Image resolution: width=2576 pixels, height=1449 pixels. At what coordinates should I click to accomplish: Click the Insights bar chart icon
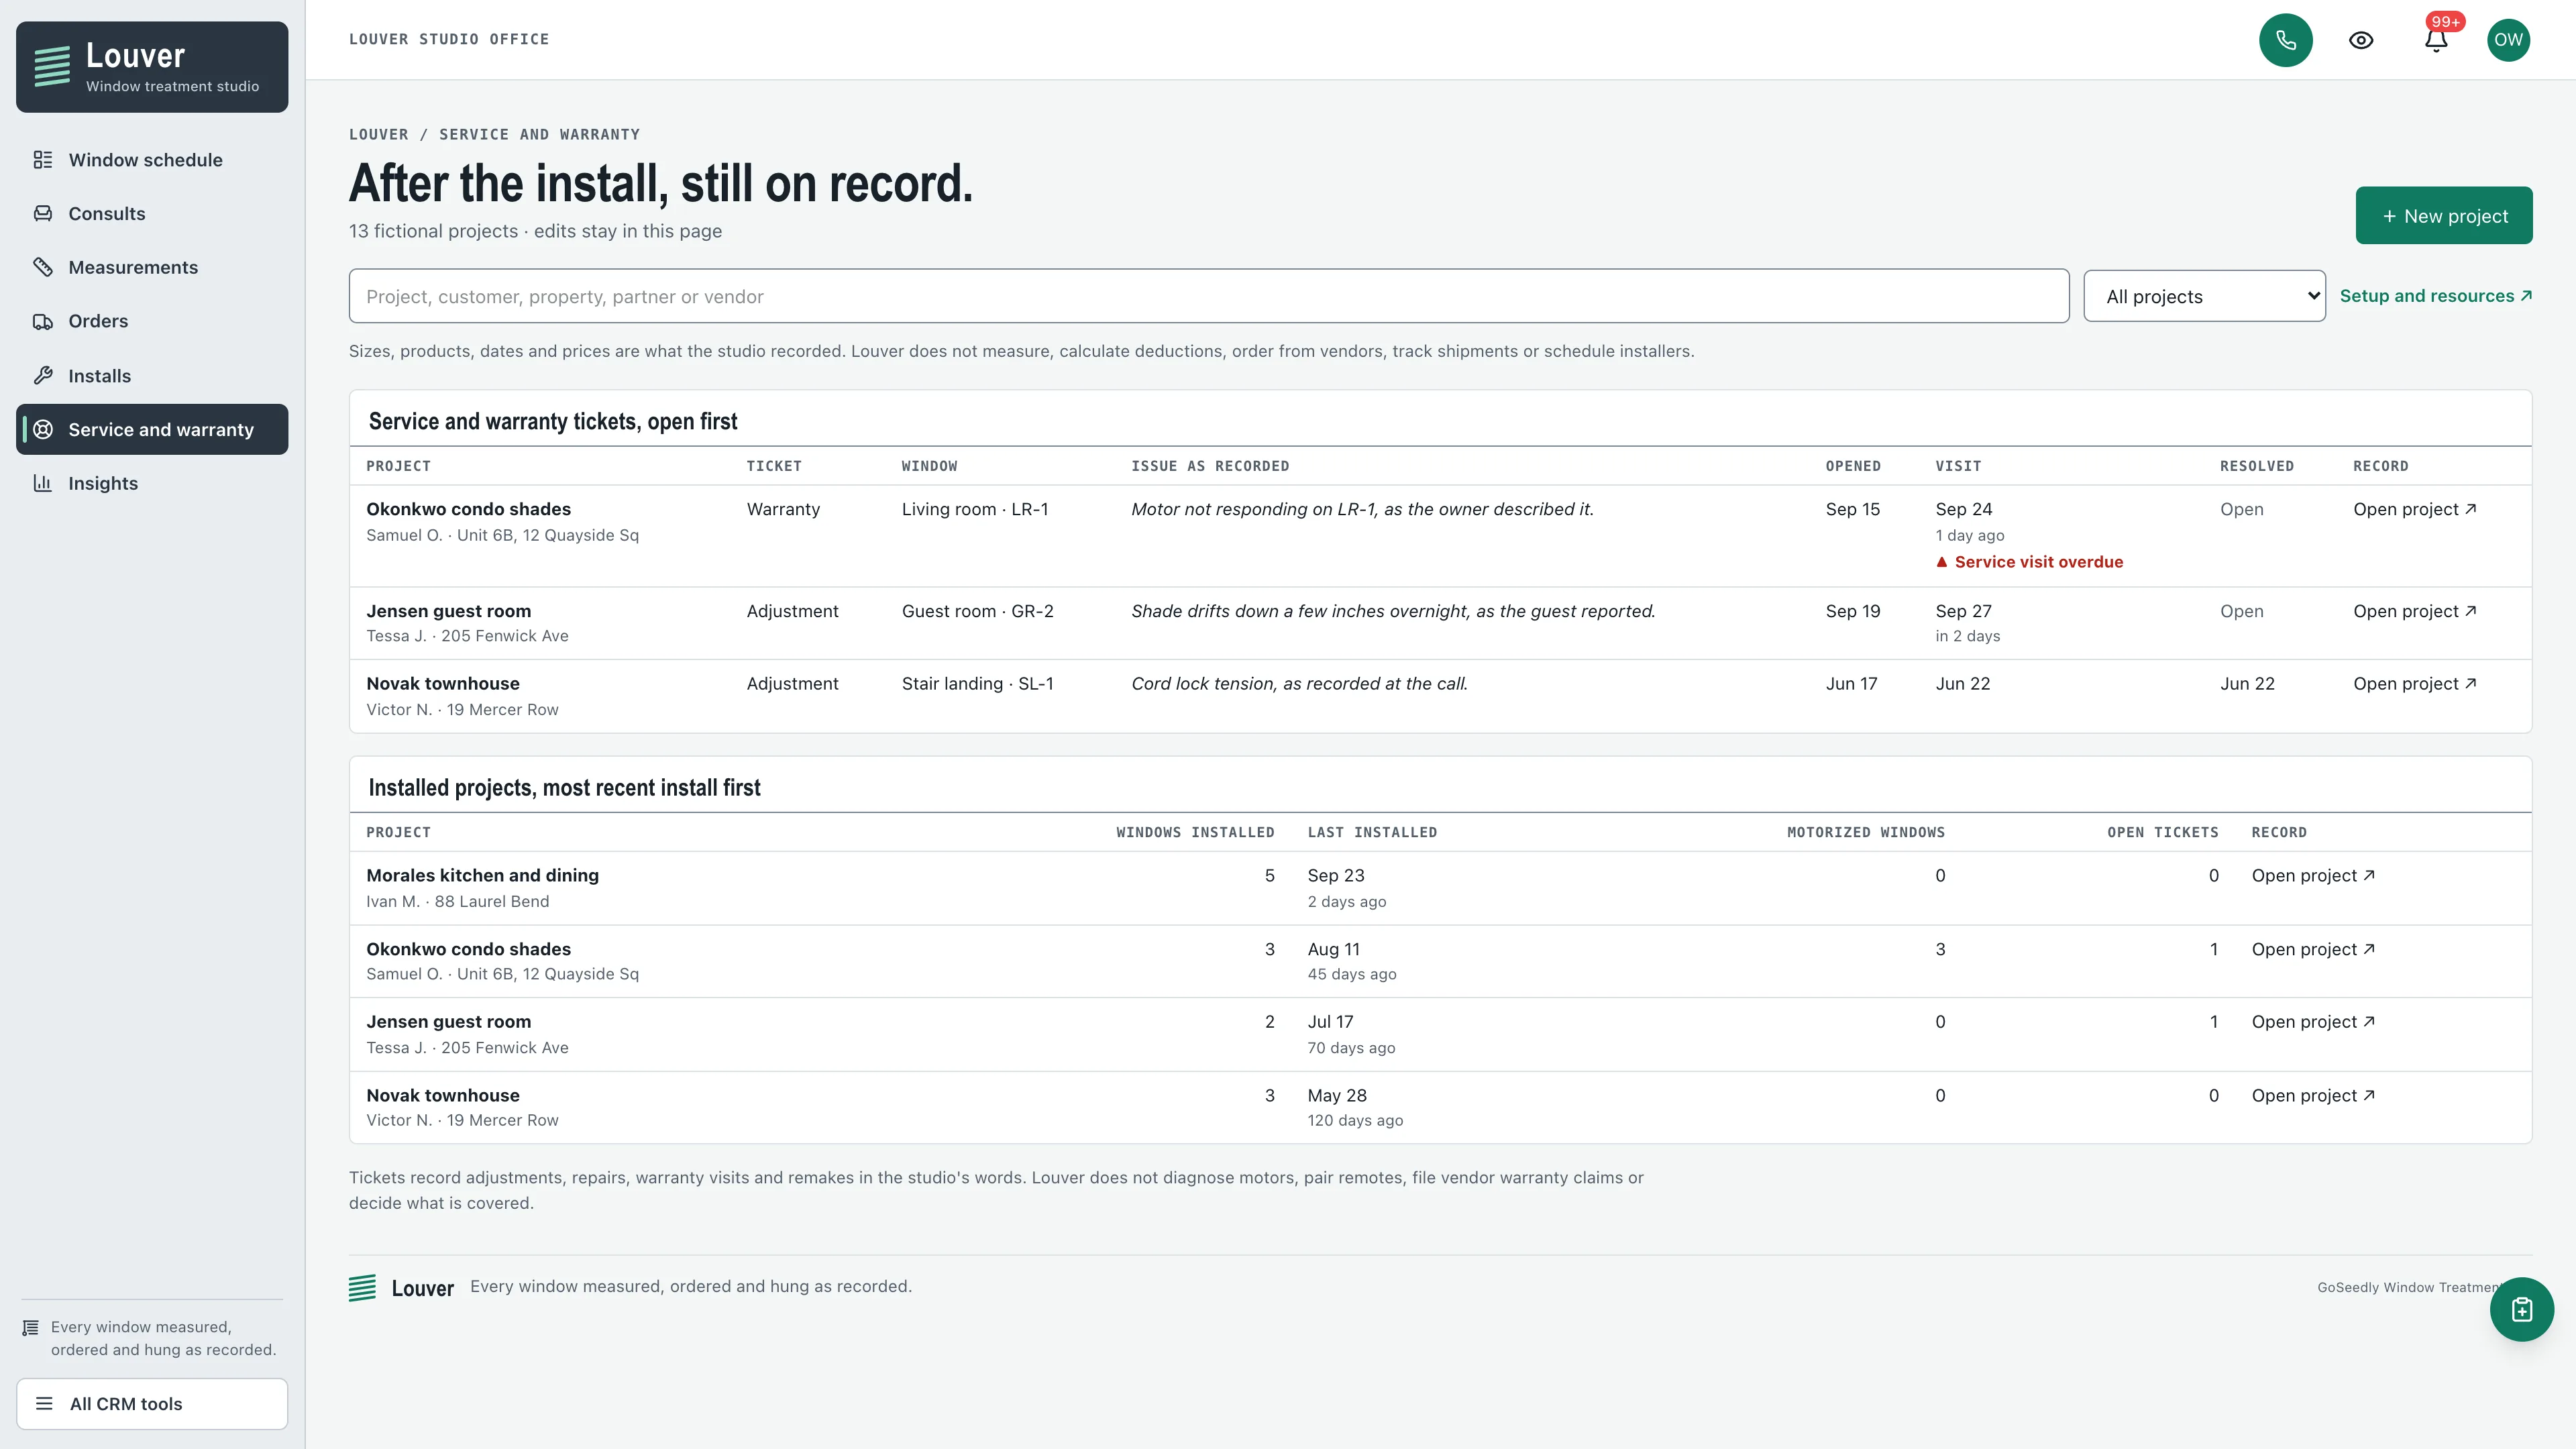43,483
